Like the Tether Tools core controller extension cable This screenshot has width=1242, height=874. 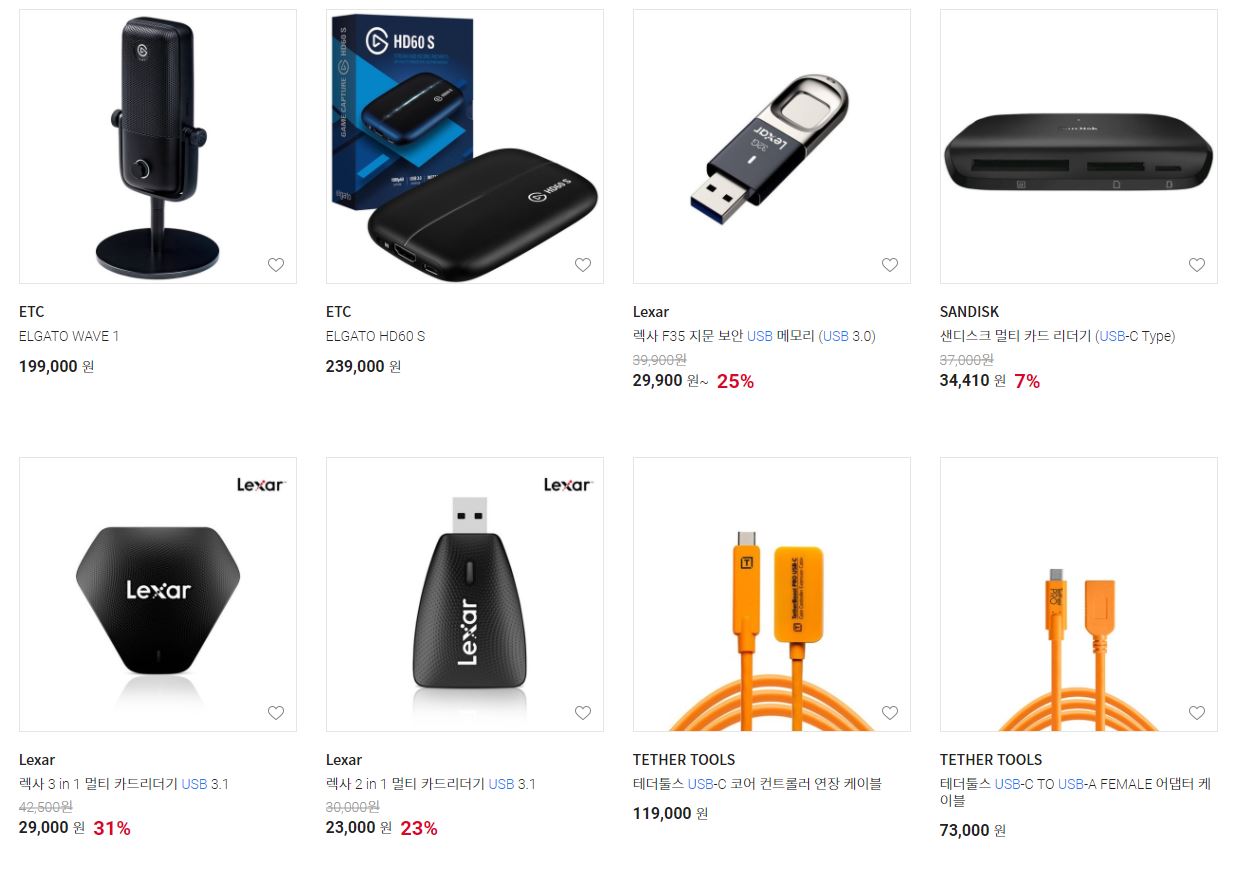[890, 713]
